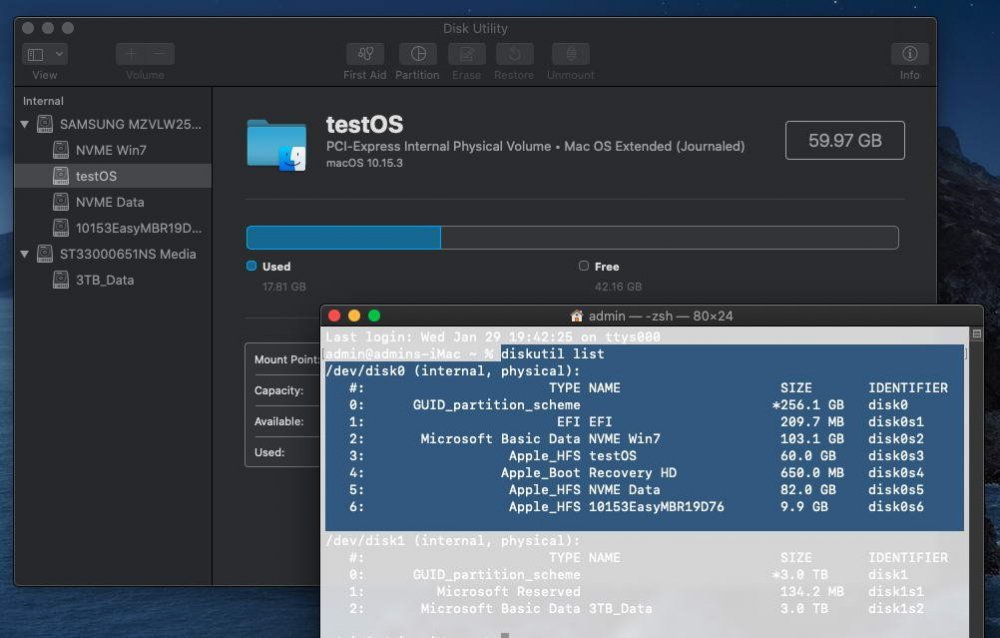
Task: Select the 10153EasyMBR19D volume
Action: pyautogui.click(x=112, y=228)
